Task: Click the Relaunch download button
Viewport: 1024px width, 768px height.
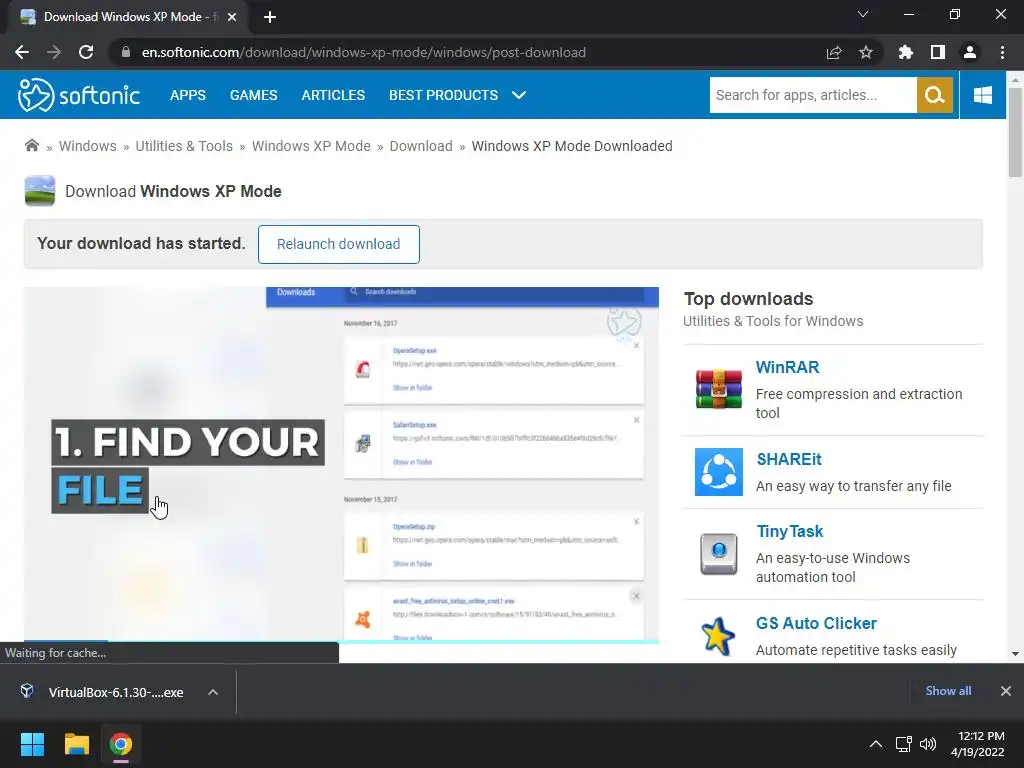Action: [x=338, y=244]
